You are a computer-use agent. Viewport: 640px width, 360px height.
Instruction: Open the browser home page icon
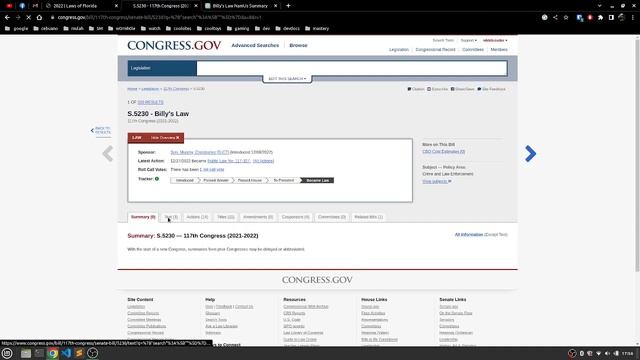(x=39, y=18)
